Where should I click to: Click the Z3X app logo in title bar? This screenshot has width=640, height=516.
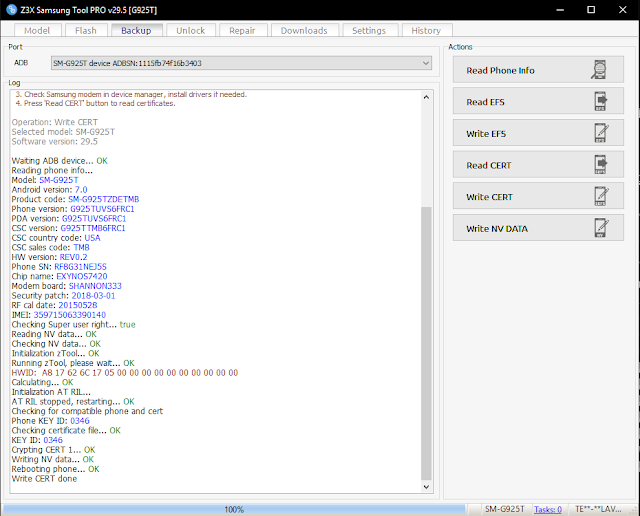coord(11,9)
